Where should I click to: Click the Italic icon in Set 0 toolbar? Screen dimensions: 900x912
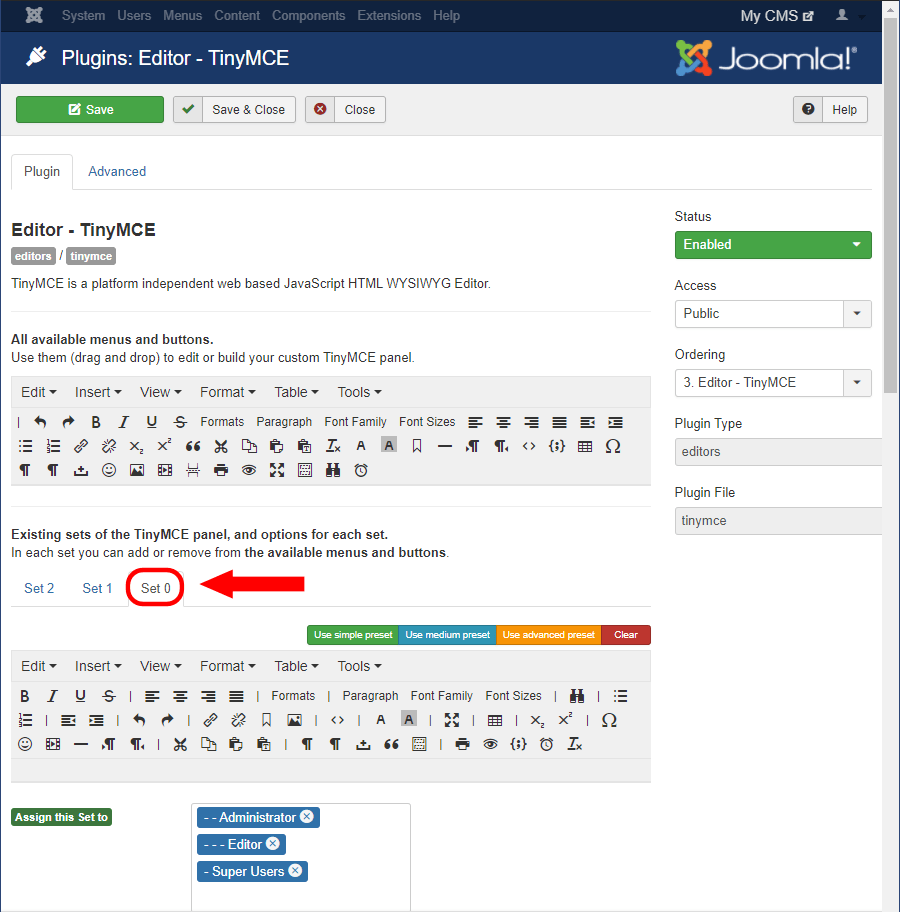point(52,696)
